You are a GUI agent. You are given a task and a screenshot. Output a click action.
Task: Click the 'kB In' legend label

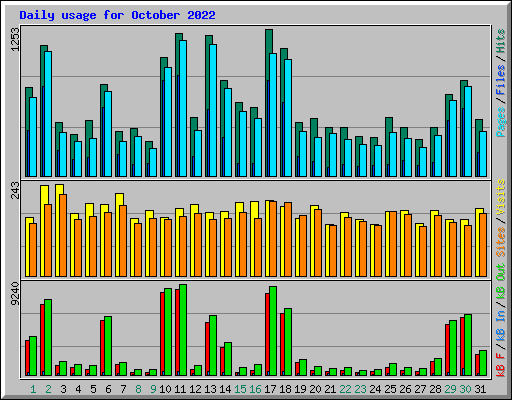[x=501, y=325]
